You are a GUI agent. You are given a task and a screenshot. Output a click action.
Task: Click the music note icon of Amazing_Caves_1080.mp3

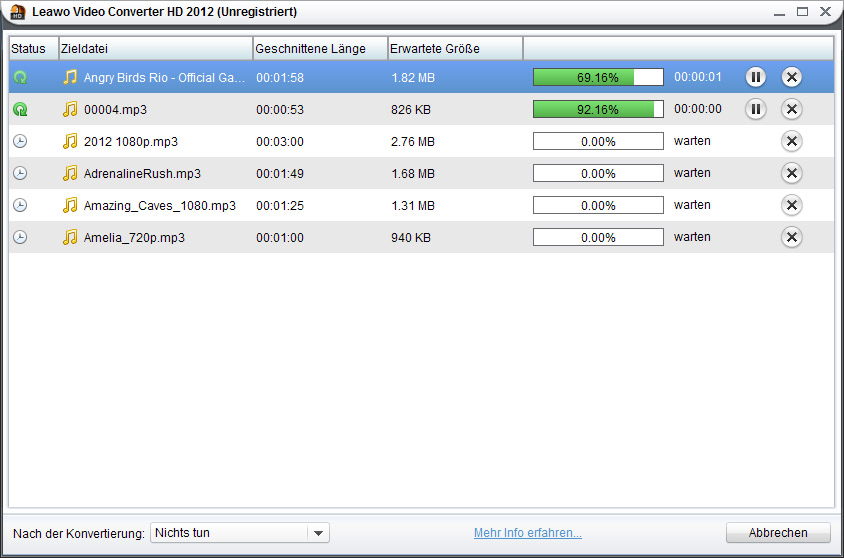[70, 205]
